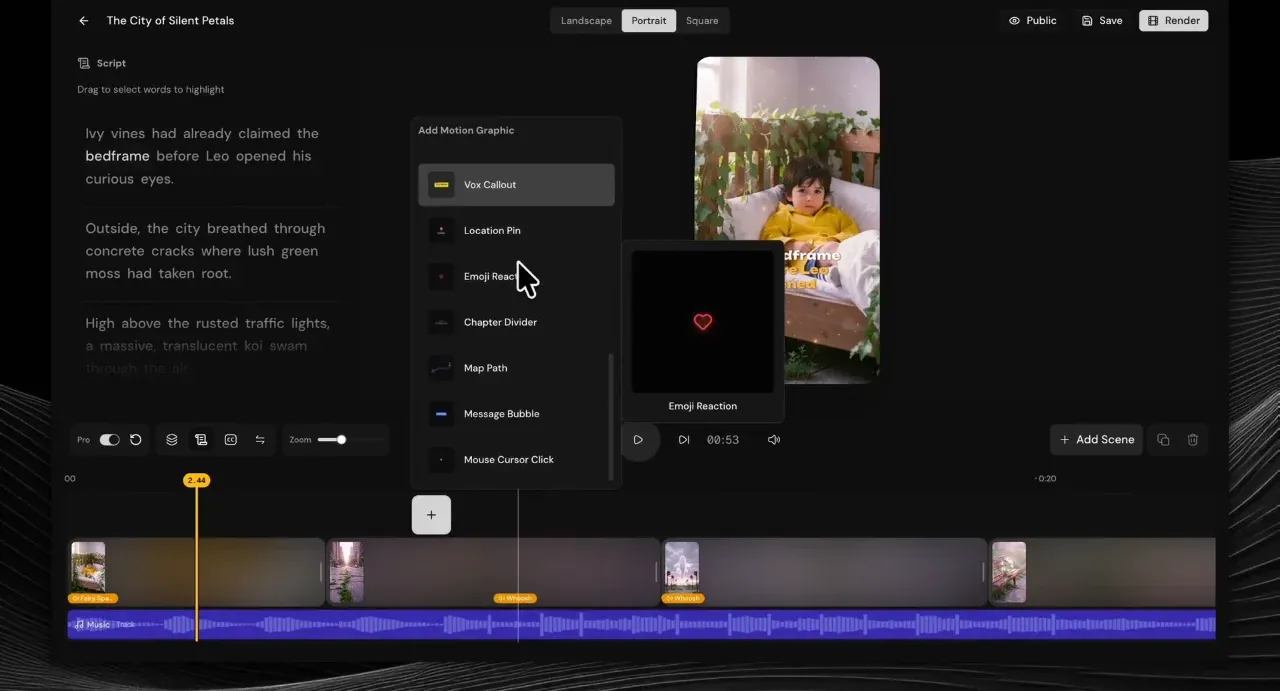Click the Whoosh tag on second scene
This screenshot has height=691, width=1280.
[x=515, y=598]
